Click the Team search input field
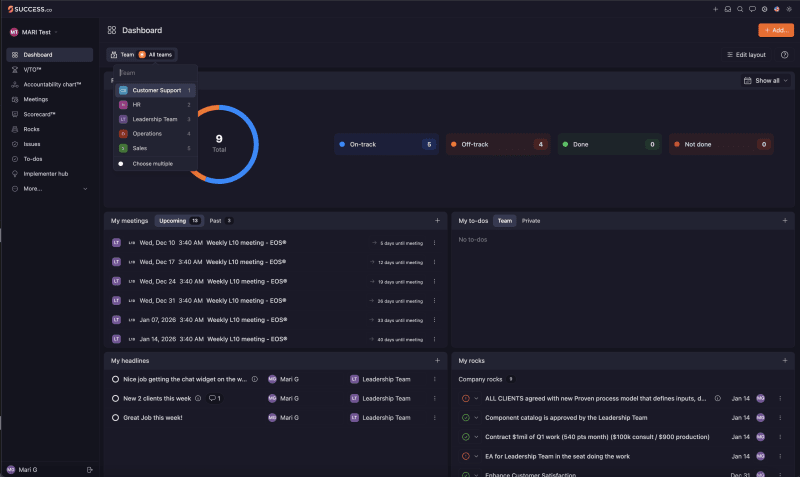The height and width of the screenshot is (477, 800). [155, 73]
